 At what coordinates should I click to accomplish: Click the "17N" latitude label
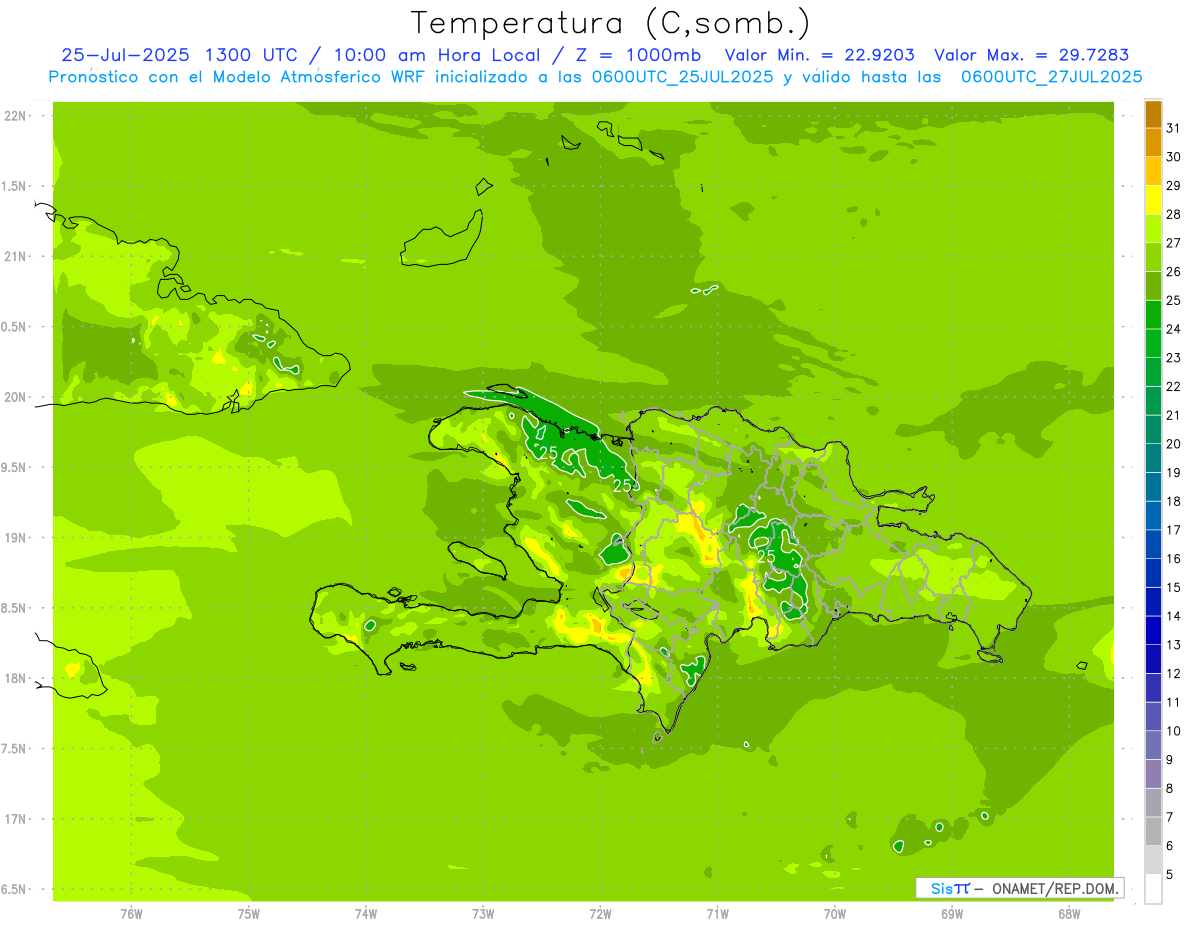[x=14, y=819]
